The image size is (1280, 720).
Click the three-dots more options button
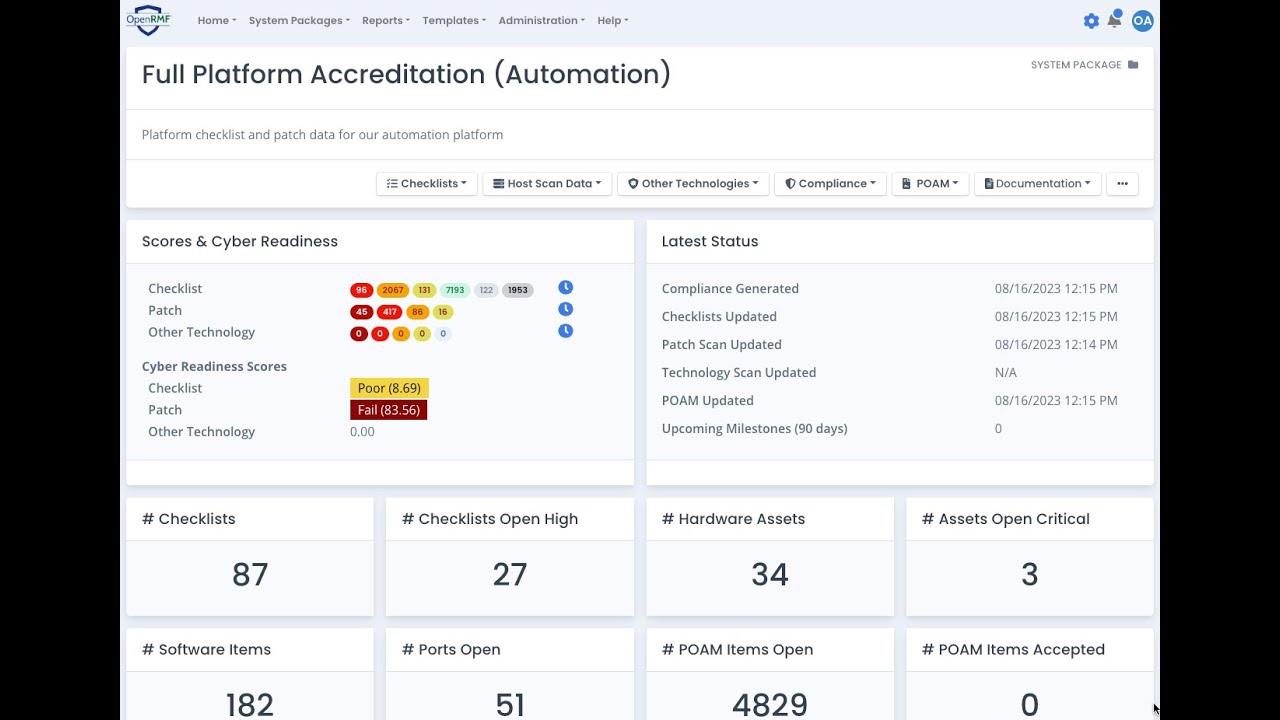1122,184
